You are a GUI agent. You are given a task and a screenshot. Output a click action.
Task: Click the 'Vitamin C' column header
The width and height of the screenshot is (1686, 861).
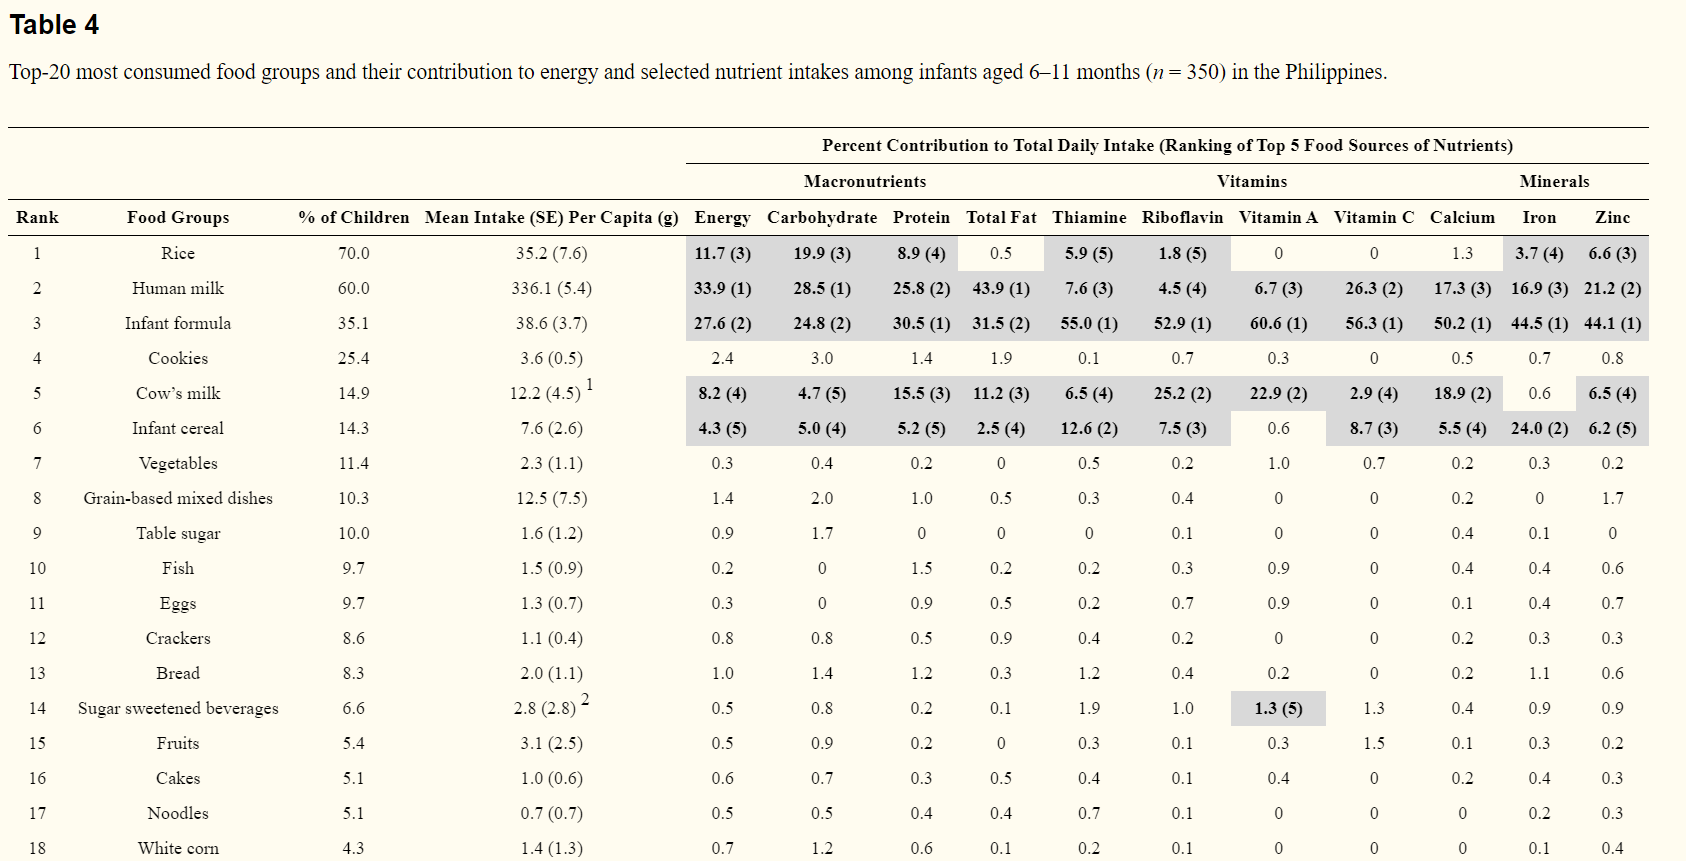point(1374,218)
